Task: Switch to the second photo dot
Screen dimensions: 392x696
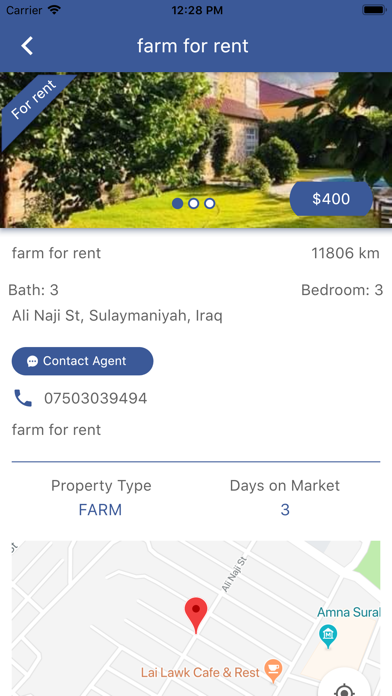Action: click(193, 203)
